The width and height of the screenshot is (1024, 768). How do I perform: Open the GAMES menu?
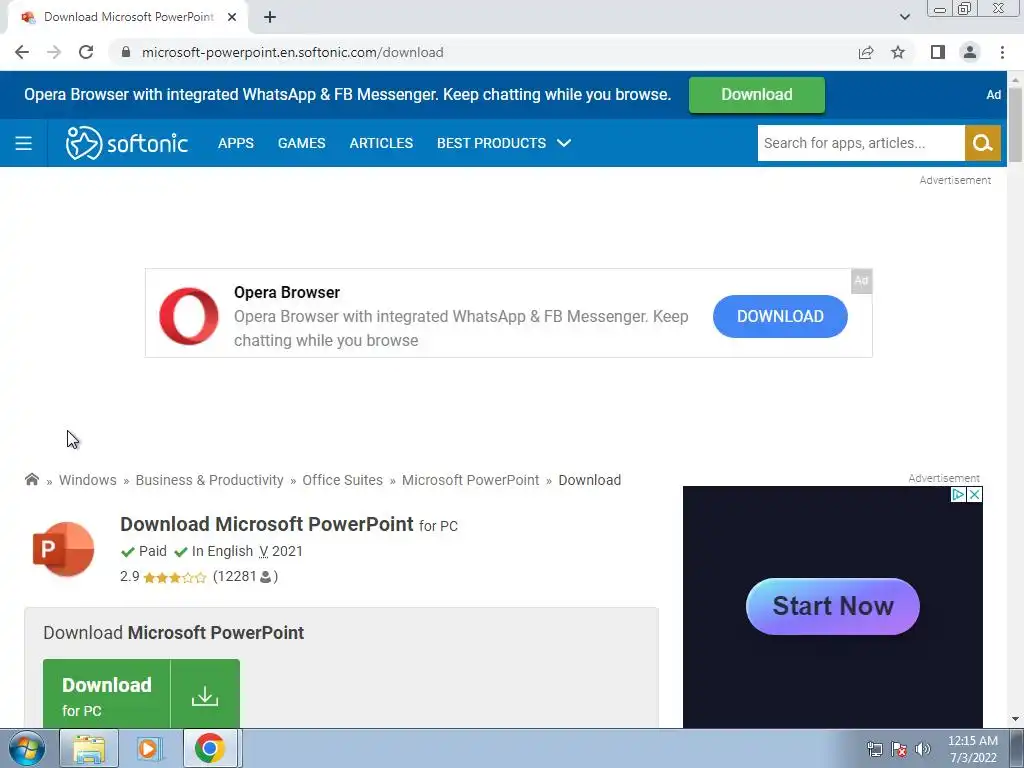pos(301,143)
